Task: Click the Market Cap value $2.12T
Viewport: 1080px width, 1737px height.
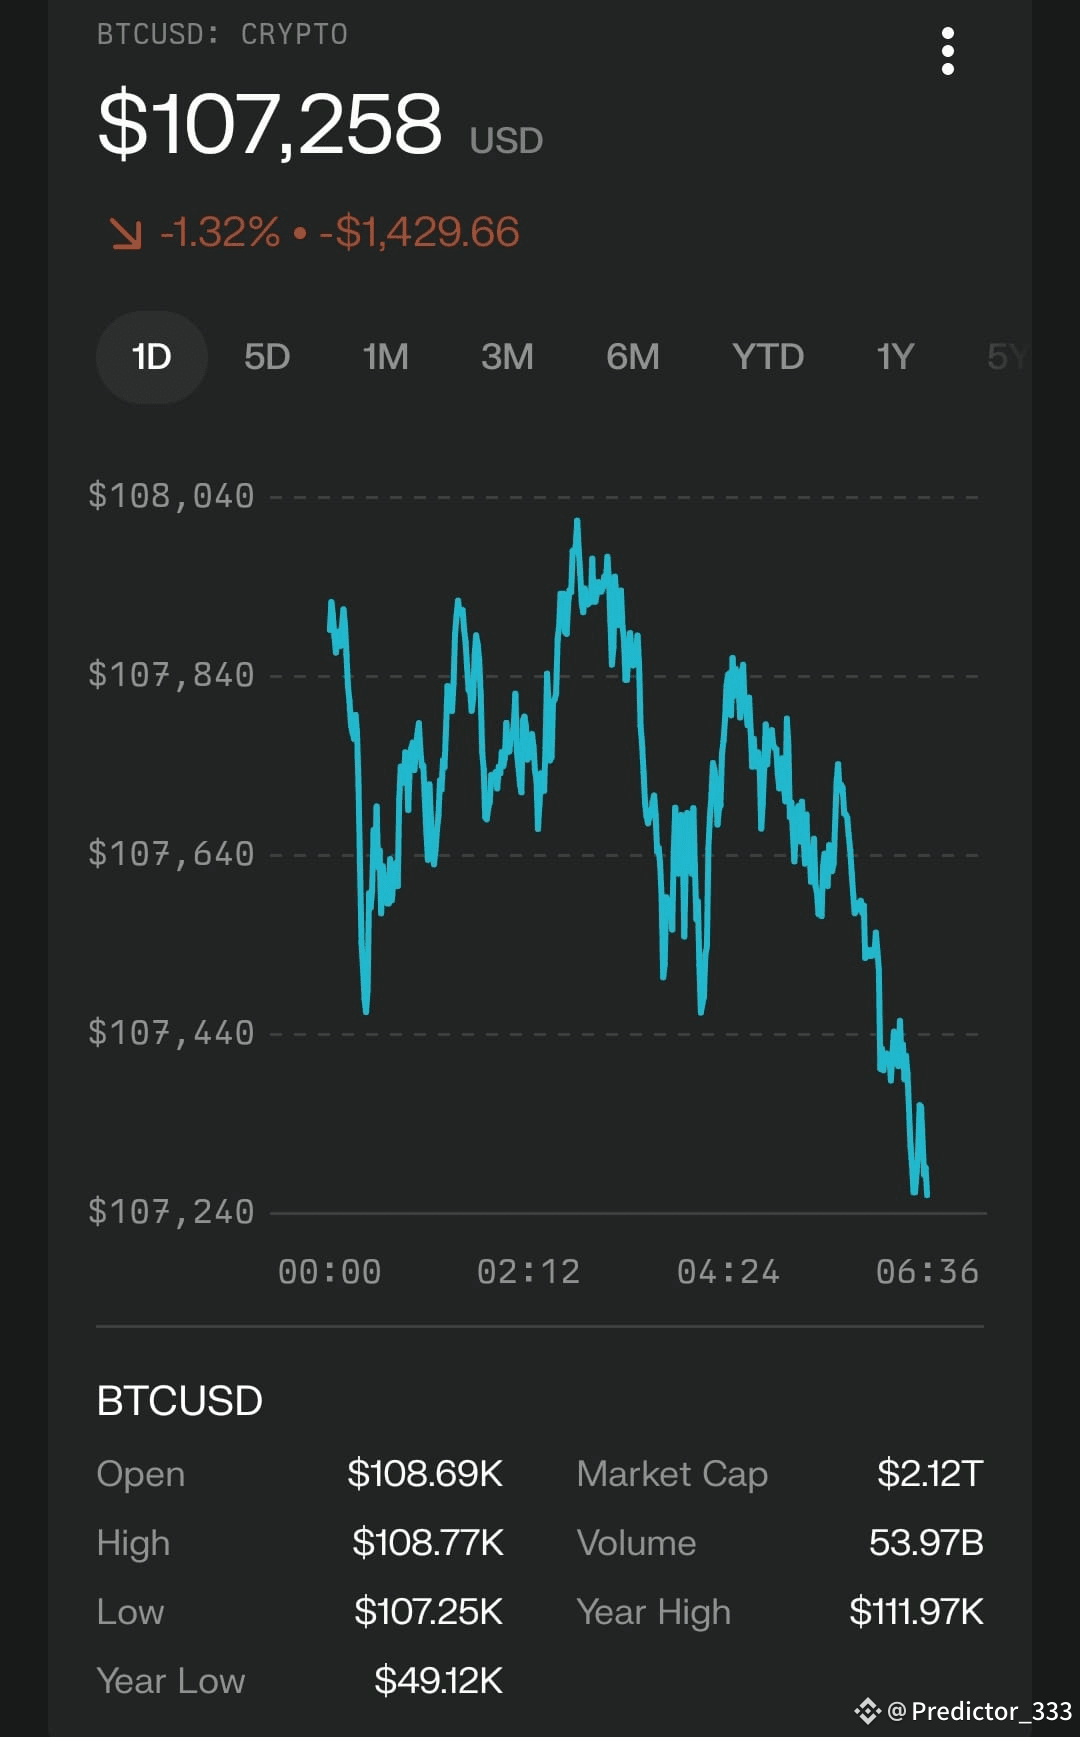Action: click(x=930, y=1474)
